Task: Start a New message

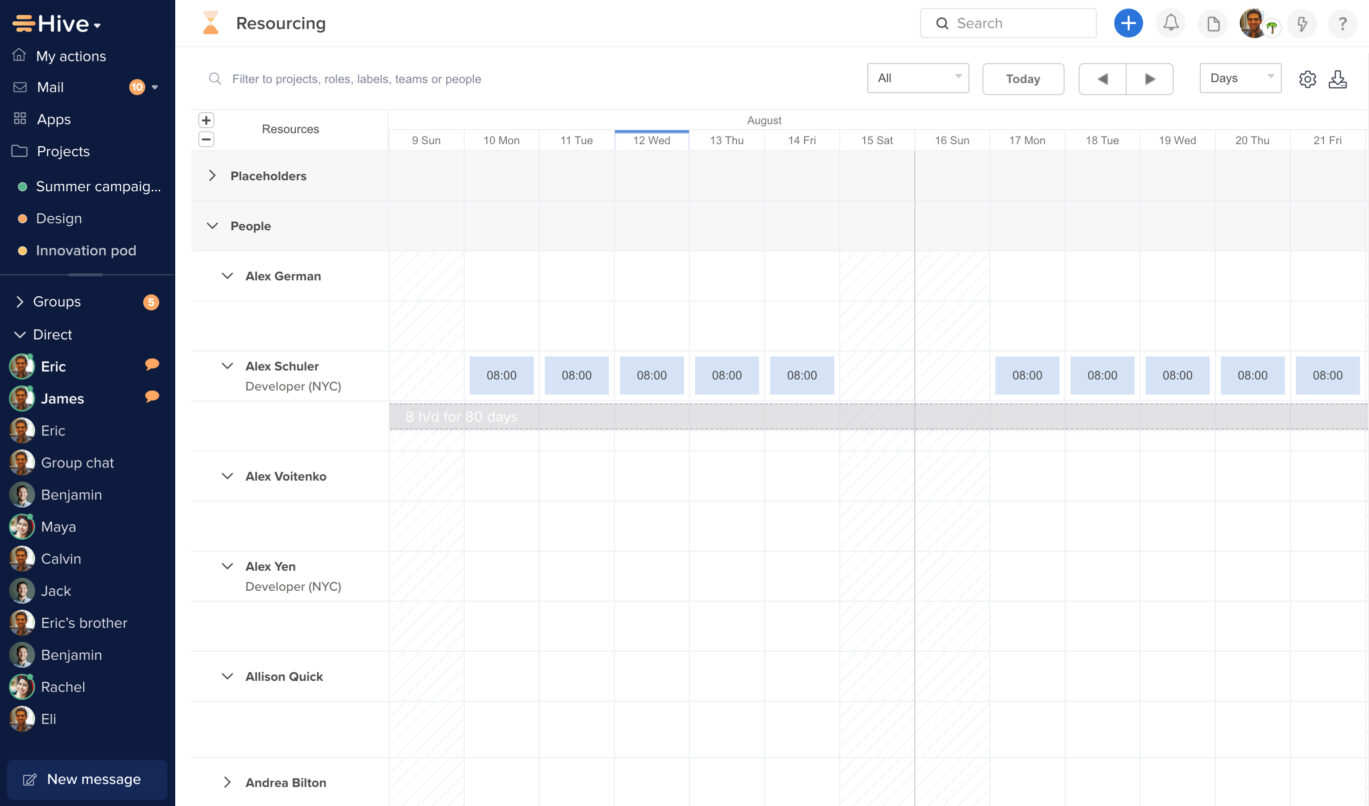Action: point(87,779)
